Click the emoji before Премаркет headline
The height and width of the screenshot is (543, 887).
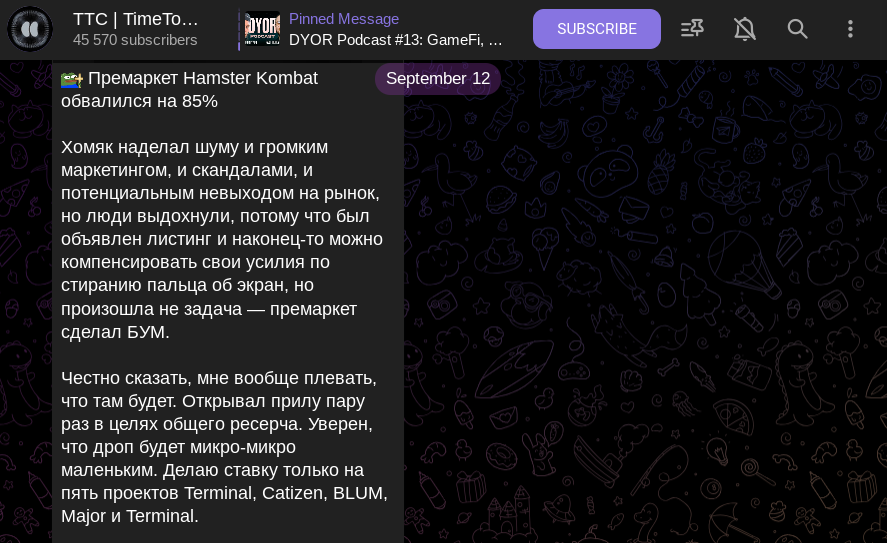pos(71,79)
